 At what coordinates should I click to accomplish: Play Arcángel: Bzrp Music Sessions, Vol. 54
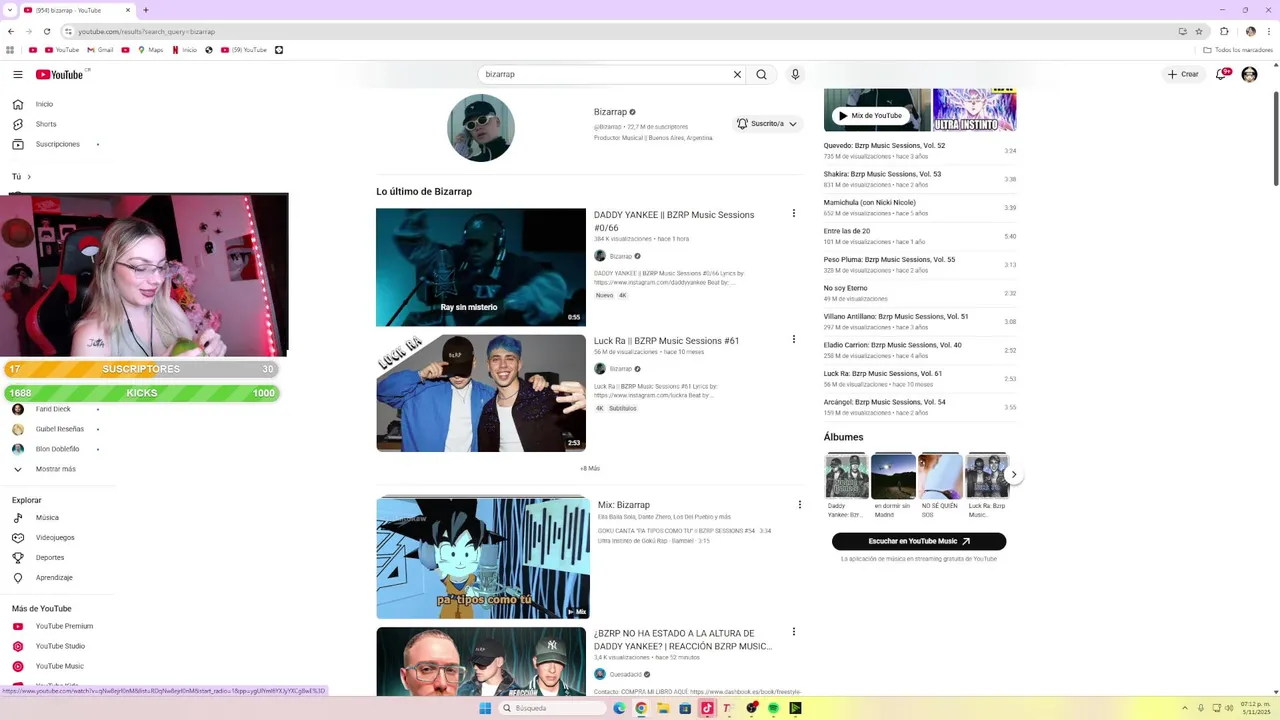tap(920, 407)
